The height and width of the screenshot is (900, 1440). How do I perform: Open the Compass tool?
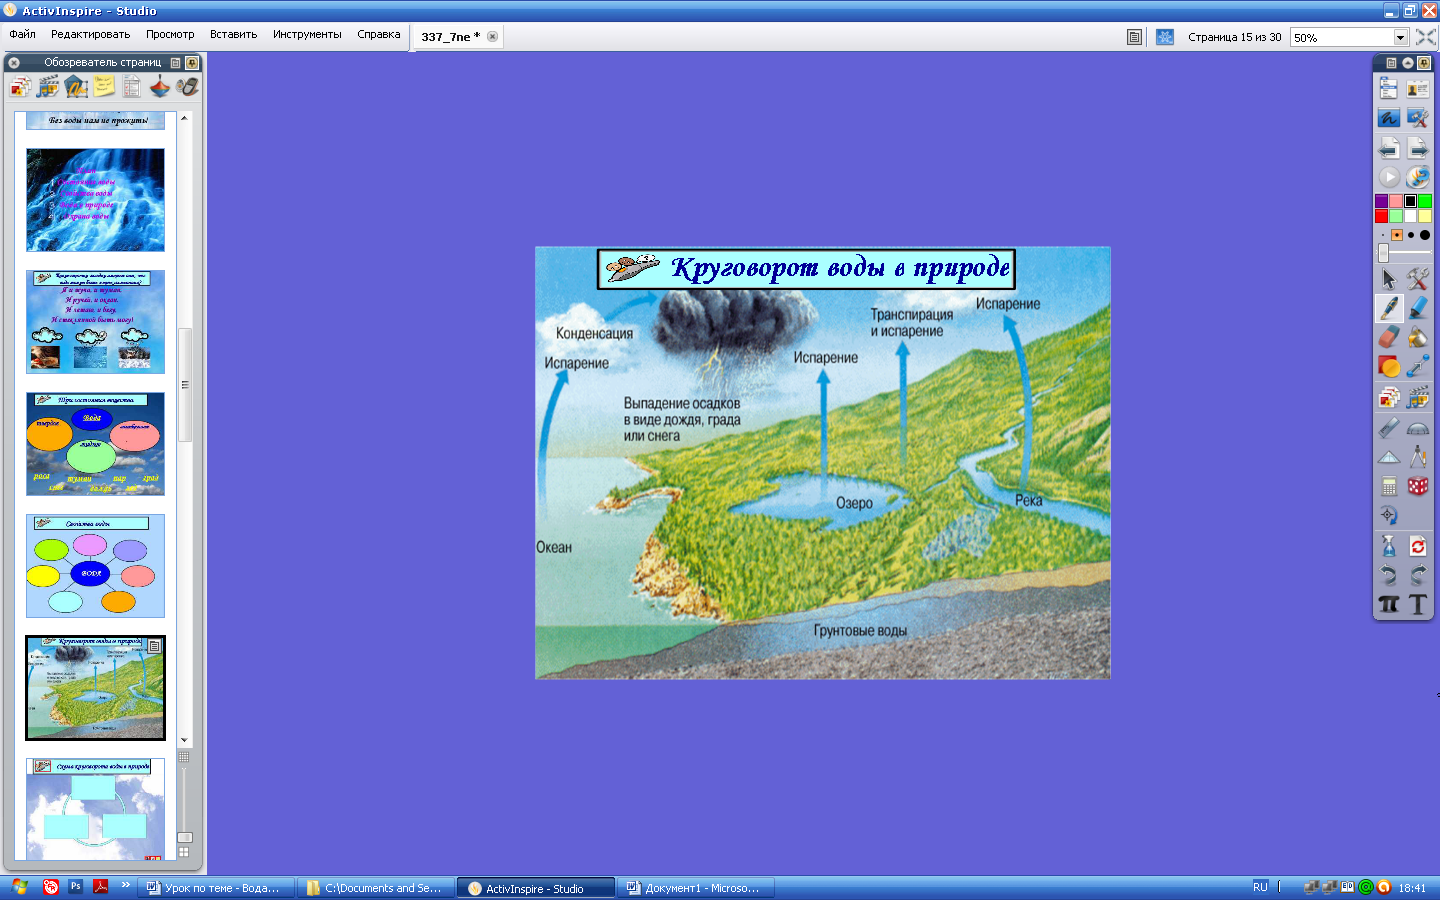coord(1418,457)
